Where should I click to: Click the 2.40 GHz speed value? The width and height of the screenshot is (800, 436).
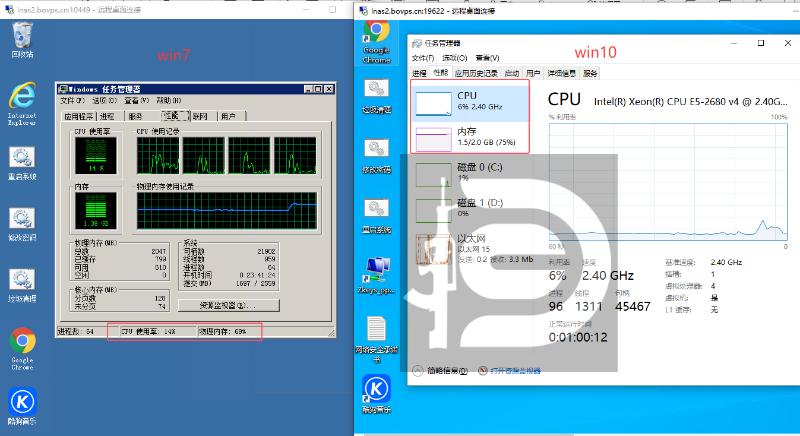608,276
